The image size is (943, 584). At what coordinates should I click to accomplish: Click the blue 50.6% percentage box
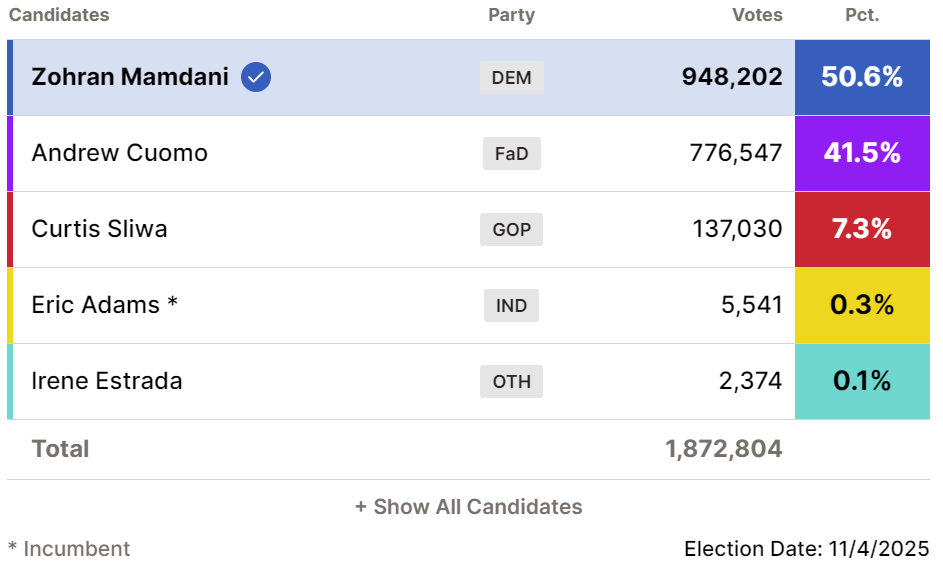862,77
